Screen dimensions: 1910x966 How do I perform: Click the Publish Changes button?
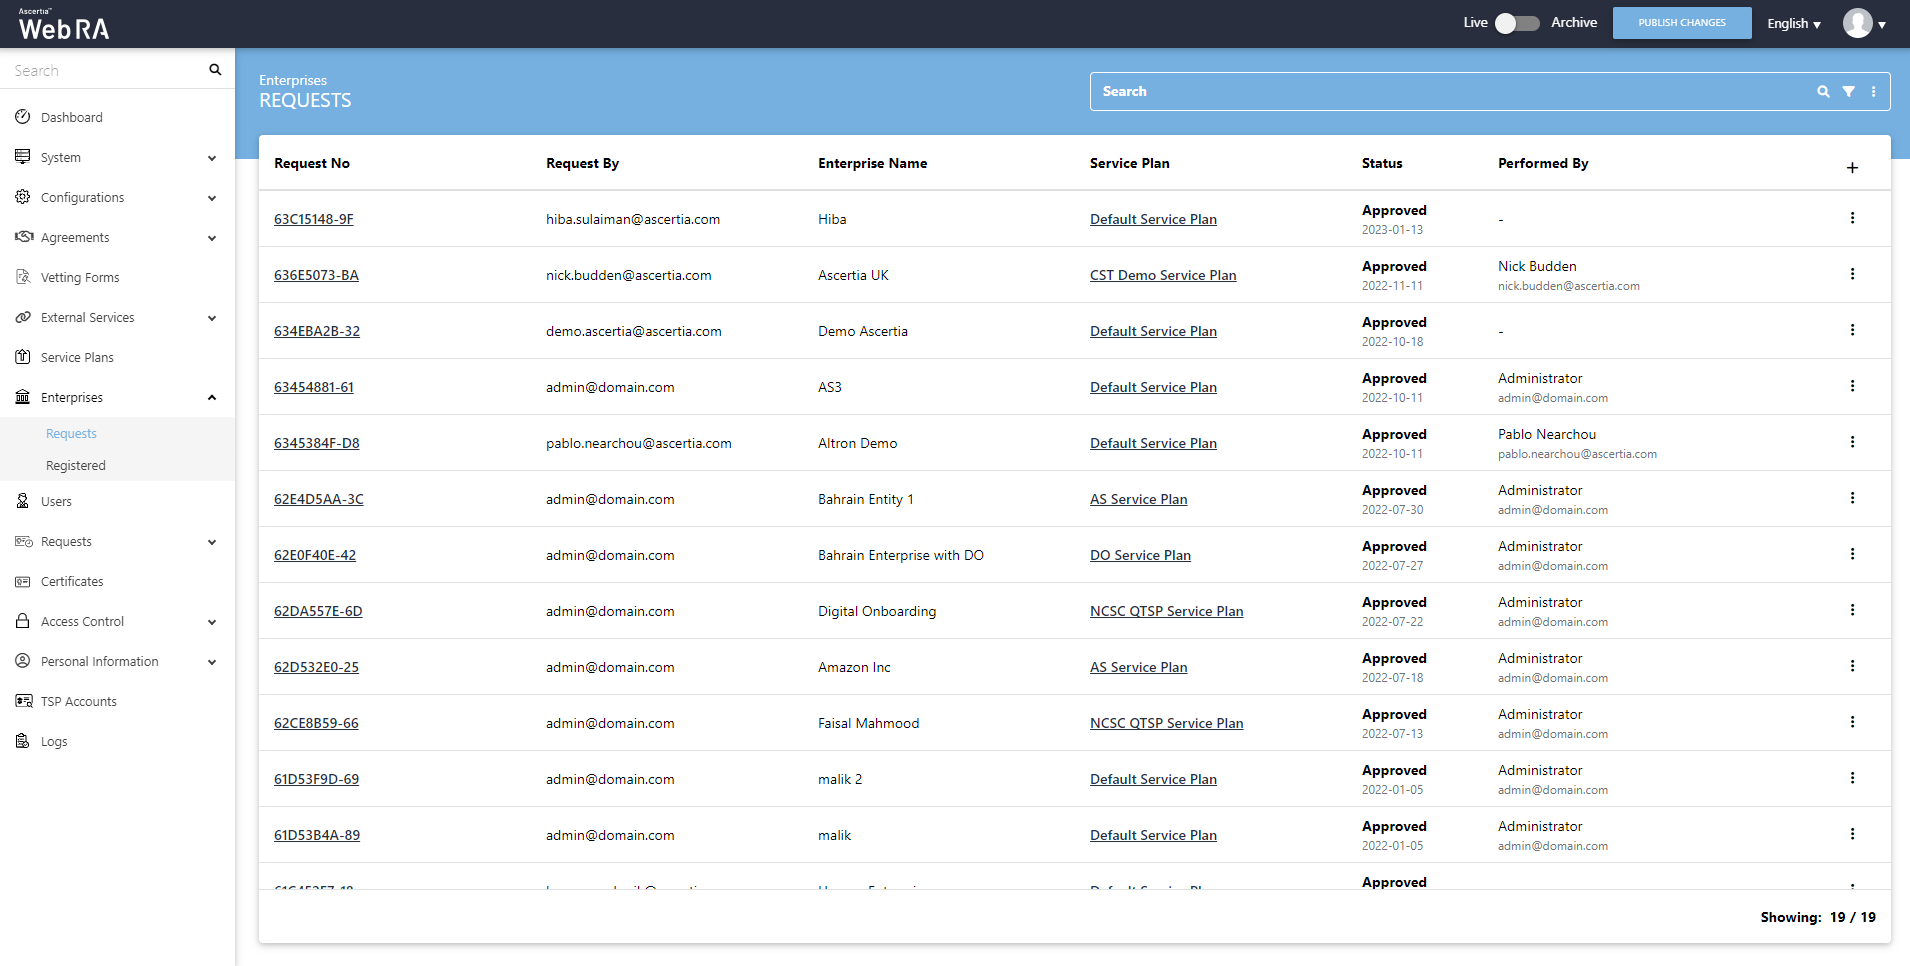point(1681,23)
